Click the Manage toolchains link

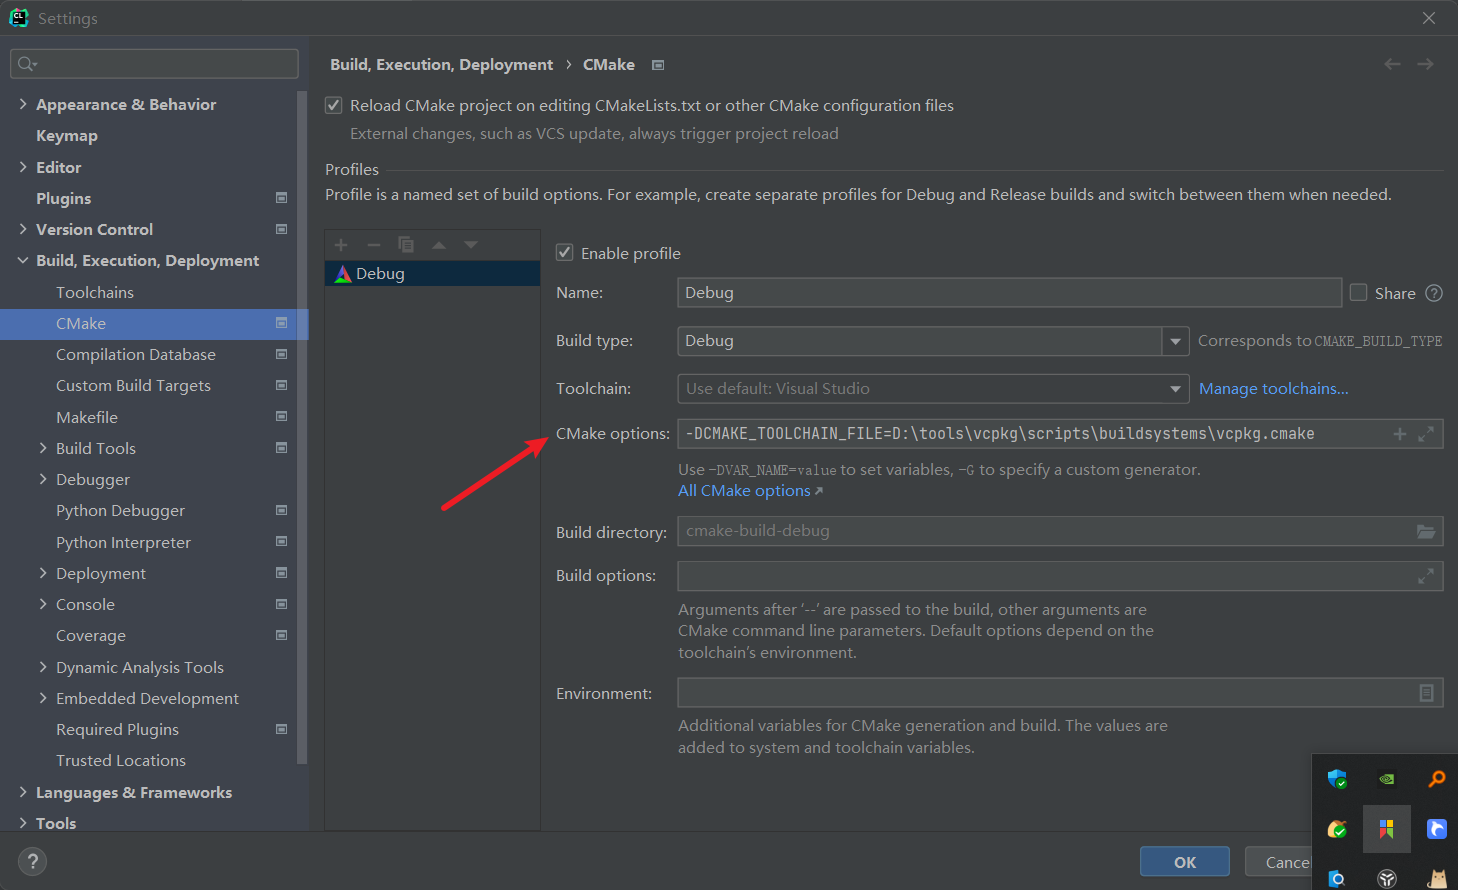(1273, 389)
